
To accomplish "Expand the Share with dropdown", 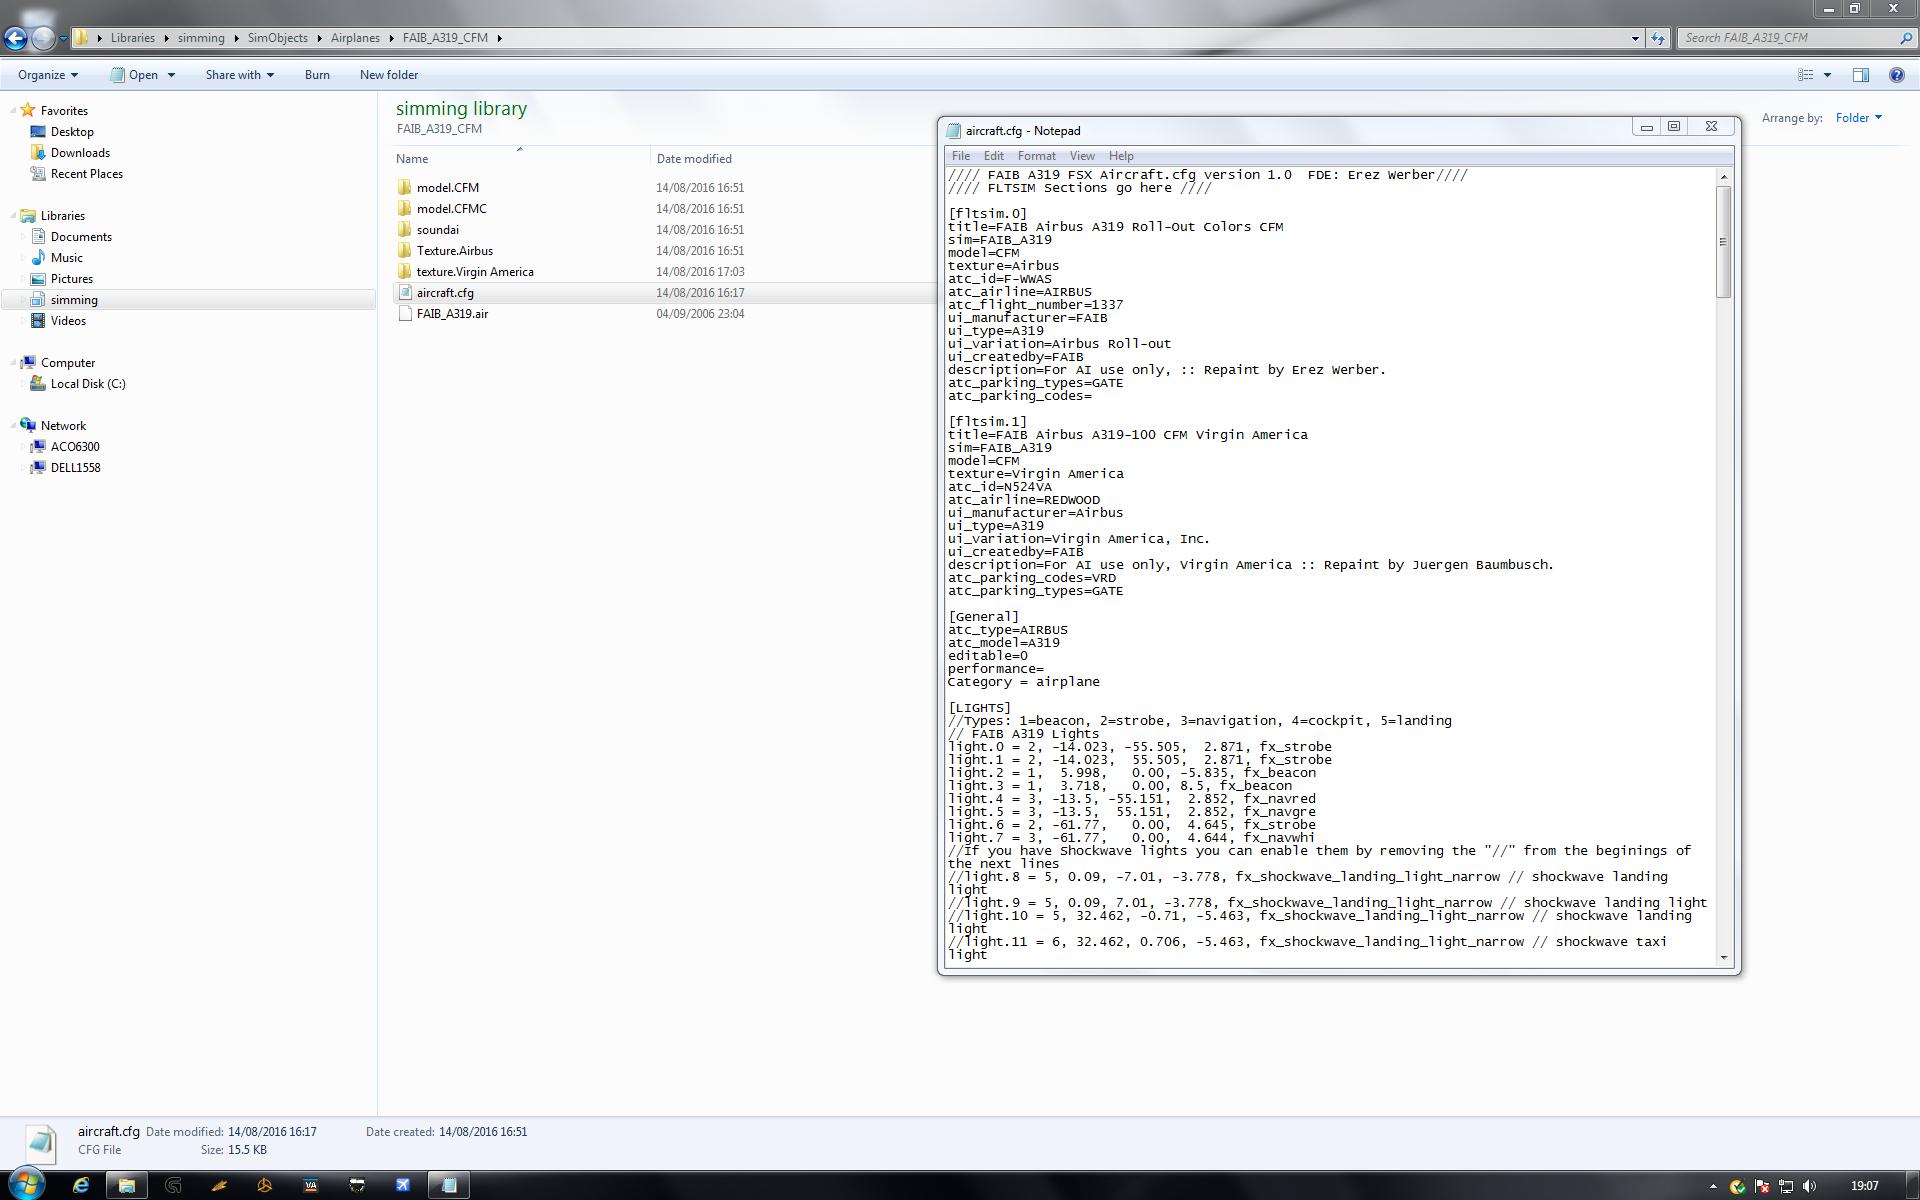I will tap(239, 75).
